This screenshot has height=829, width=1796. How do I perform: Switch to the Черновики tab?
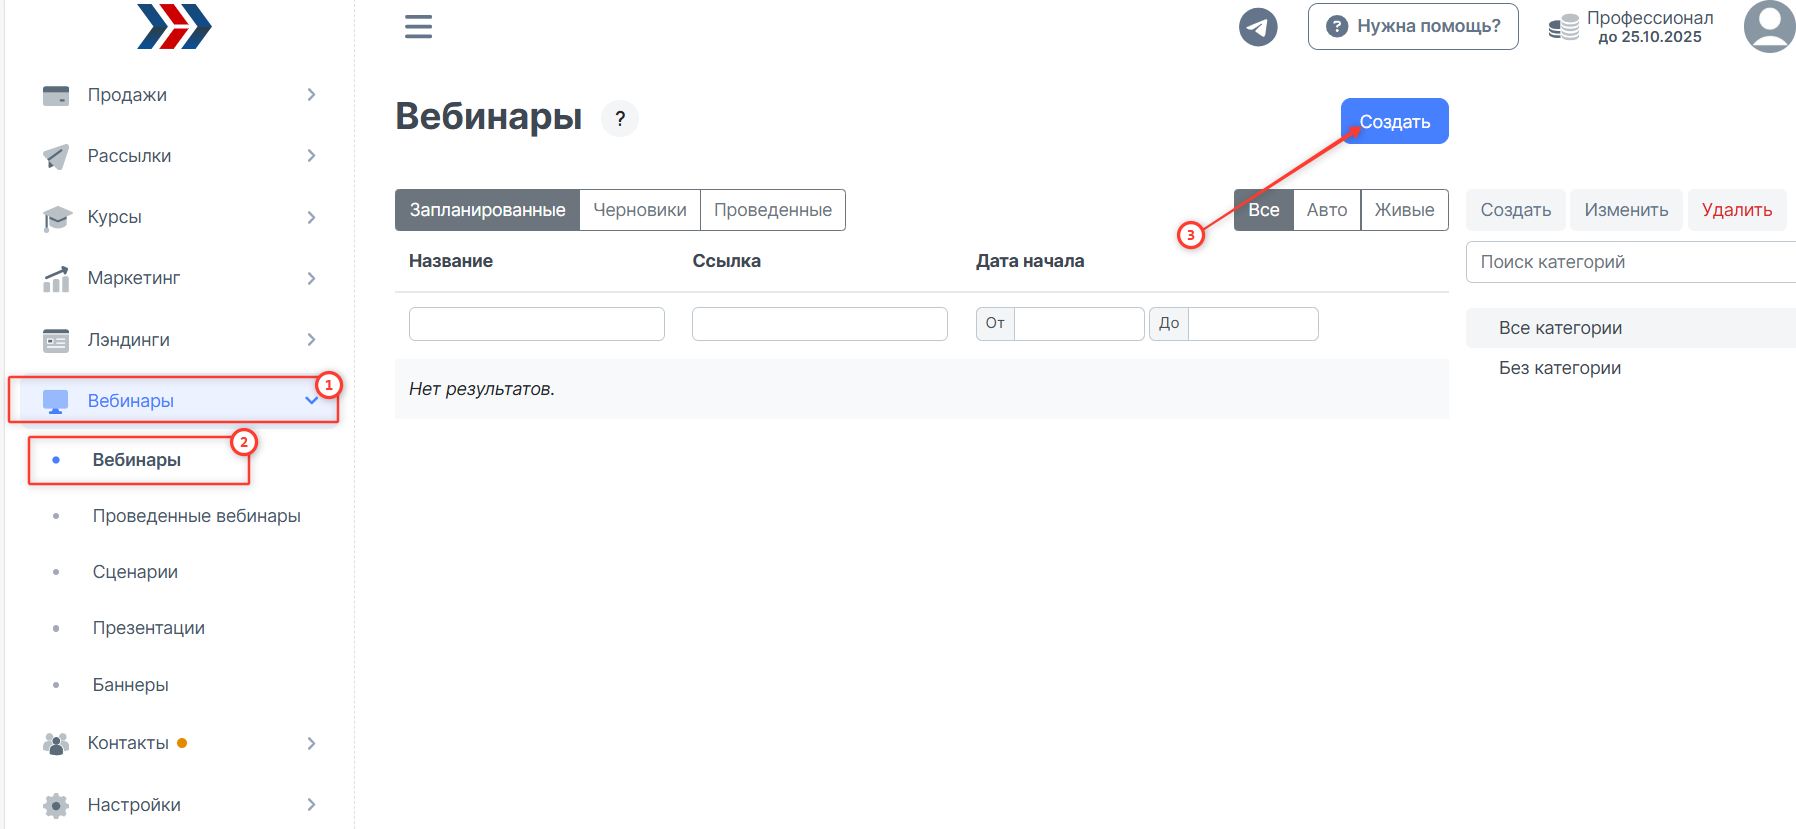[639, 210]
